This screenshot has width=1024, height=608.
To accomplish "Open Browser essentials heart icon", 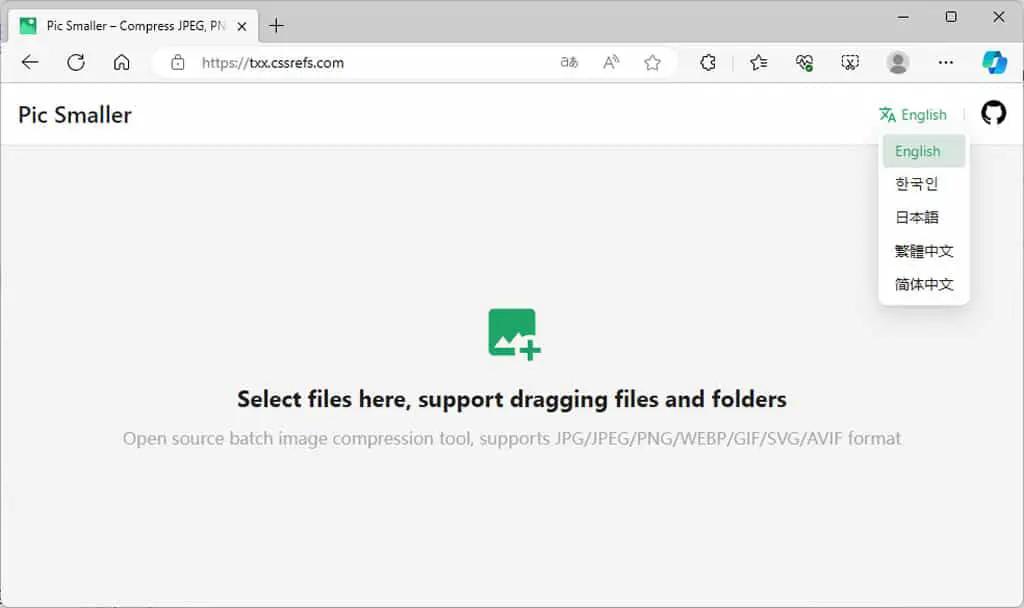I will coord(805,63).
